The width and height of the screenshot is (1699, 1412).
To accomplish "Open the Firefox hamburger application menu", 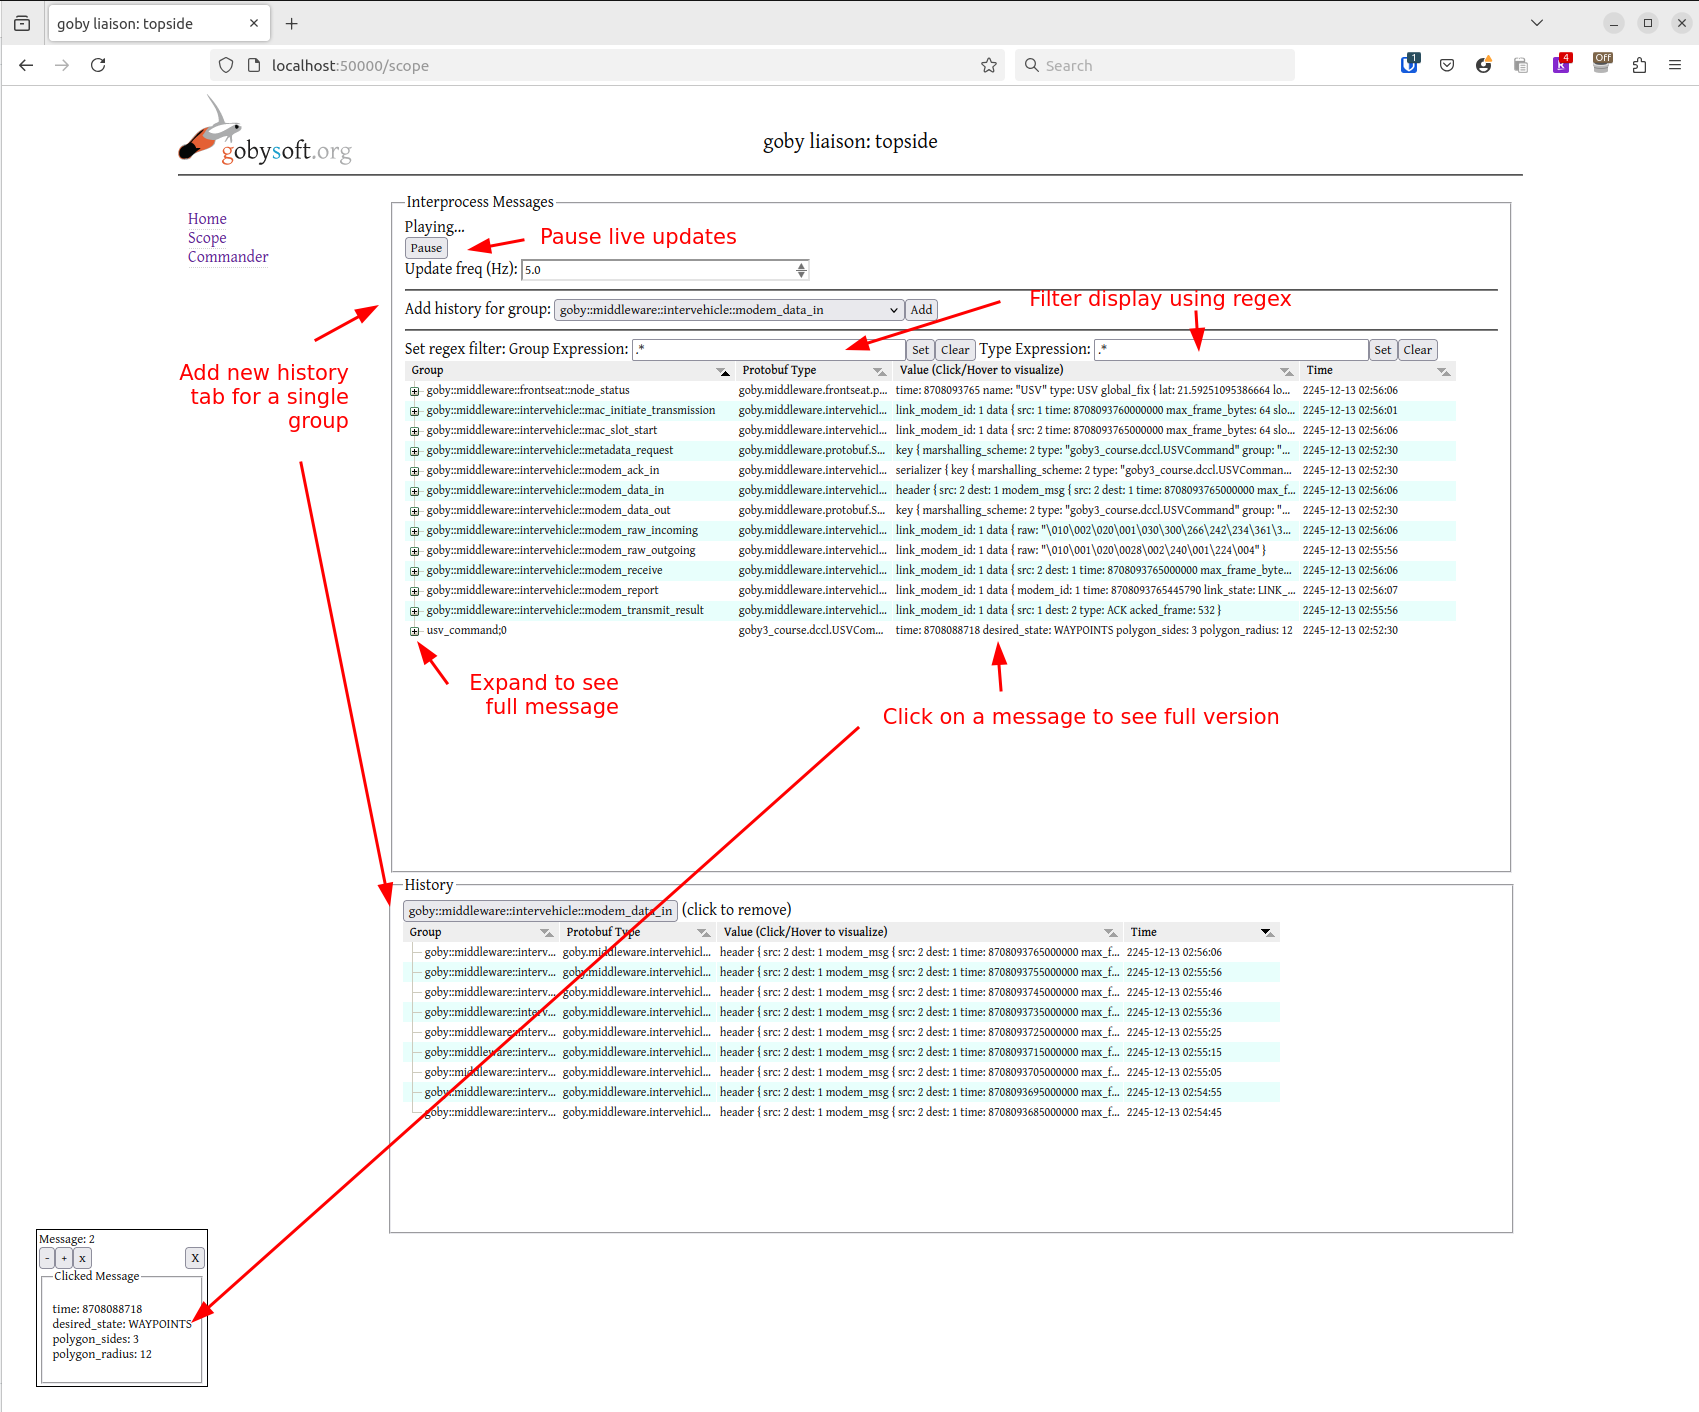I will [1675, 65].
